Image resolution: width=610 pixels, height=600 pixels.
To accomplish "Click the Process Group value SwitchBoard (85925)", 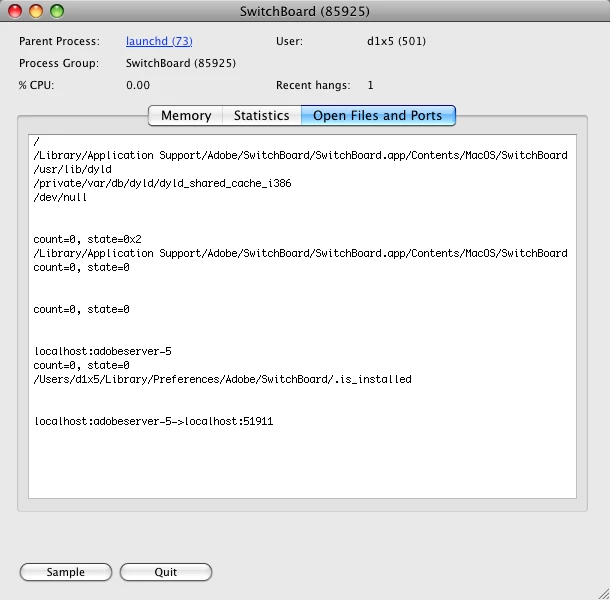I will coord(181,63).
